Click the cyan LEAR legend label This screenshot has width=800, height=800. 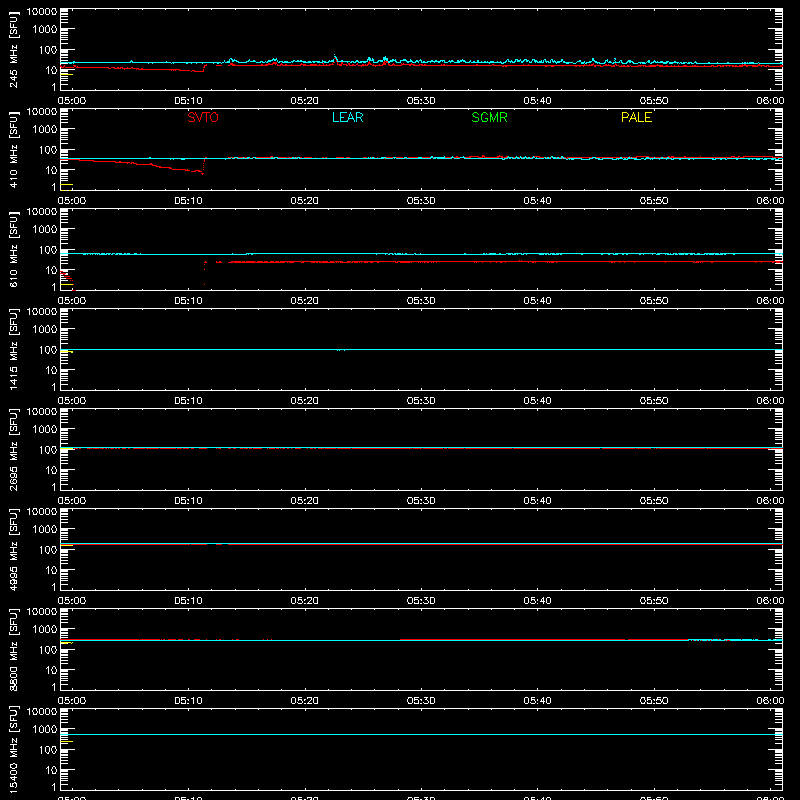pyautogui.click(x=347, y=117)
